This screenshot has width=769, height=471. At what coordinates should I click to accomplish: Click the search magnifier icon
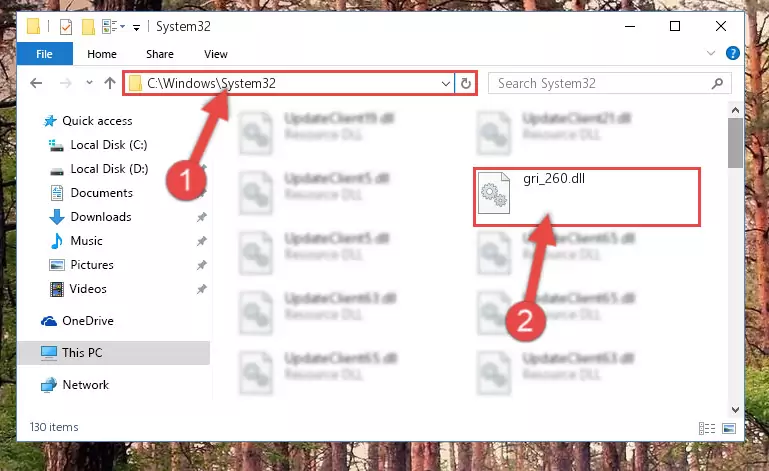point(717,83)
